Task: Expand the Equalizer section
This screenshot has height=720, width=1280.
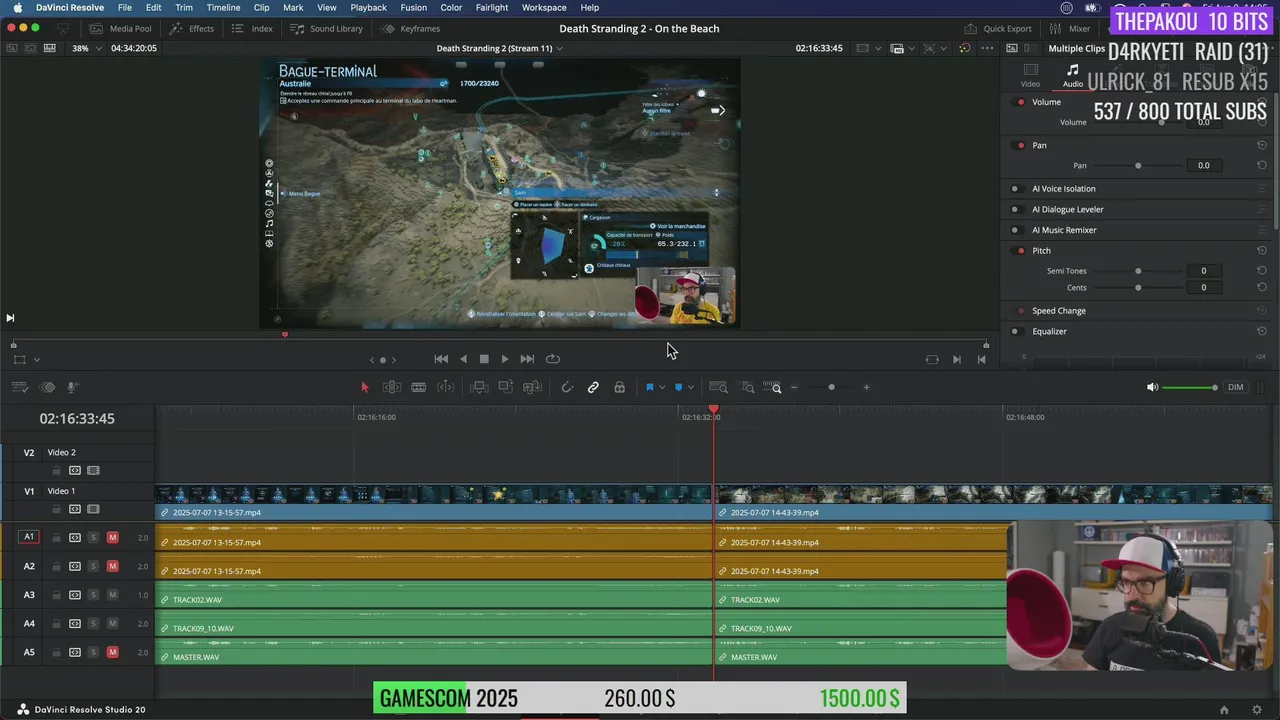Action: 1049,331
